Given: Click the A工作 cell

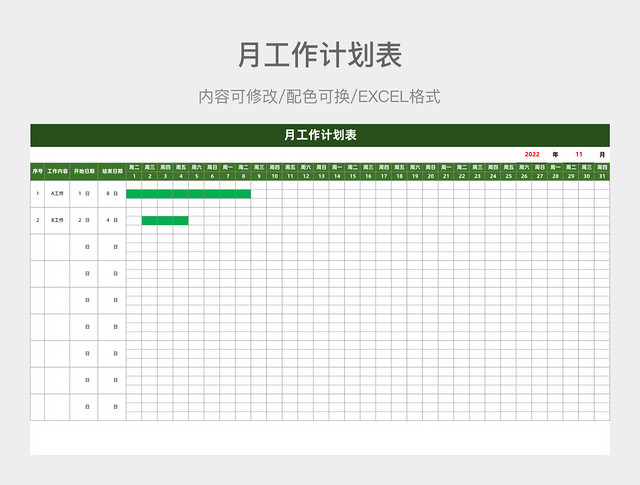Looking at the screenshot, I should click(57, 194).
